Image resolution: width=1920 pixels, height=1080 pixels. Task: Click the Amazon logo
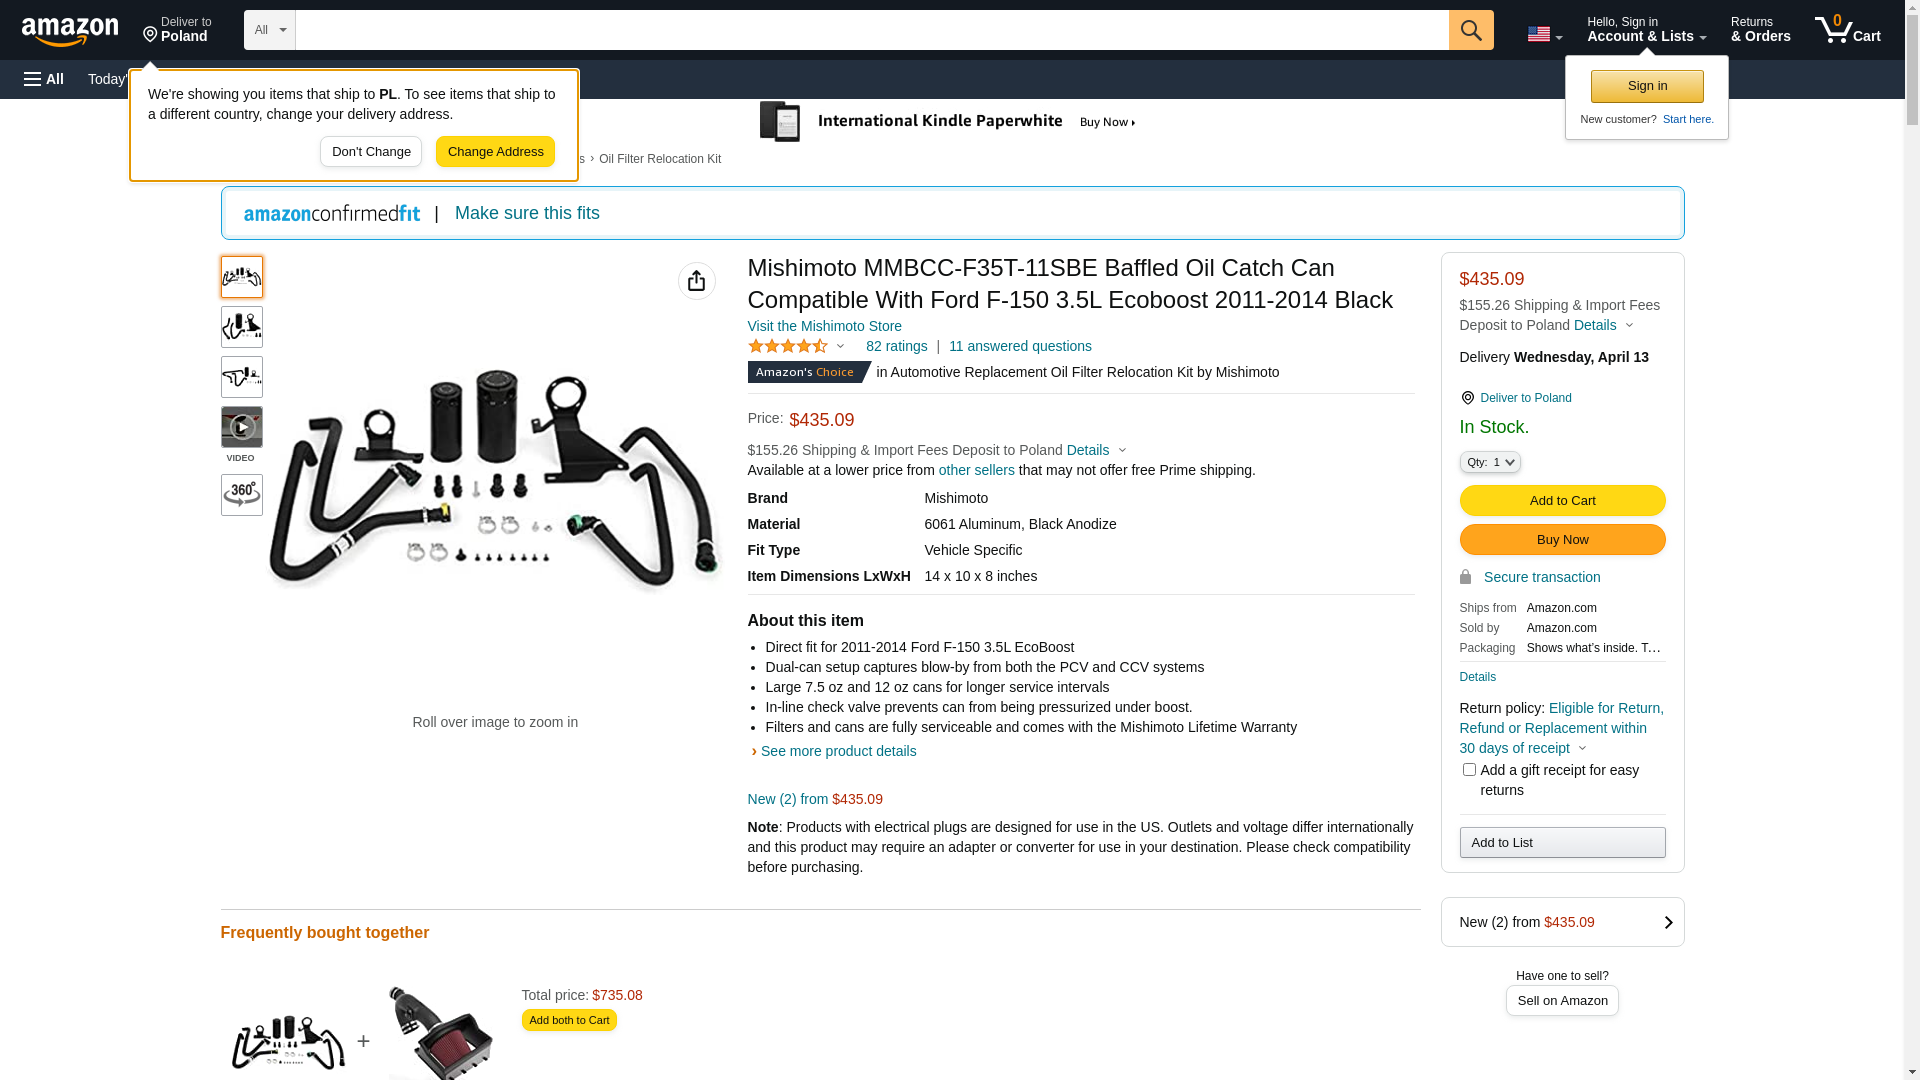click(x=70, y=31)
